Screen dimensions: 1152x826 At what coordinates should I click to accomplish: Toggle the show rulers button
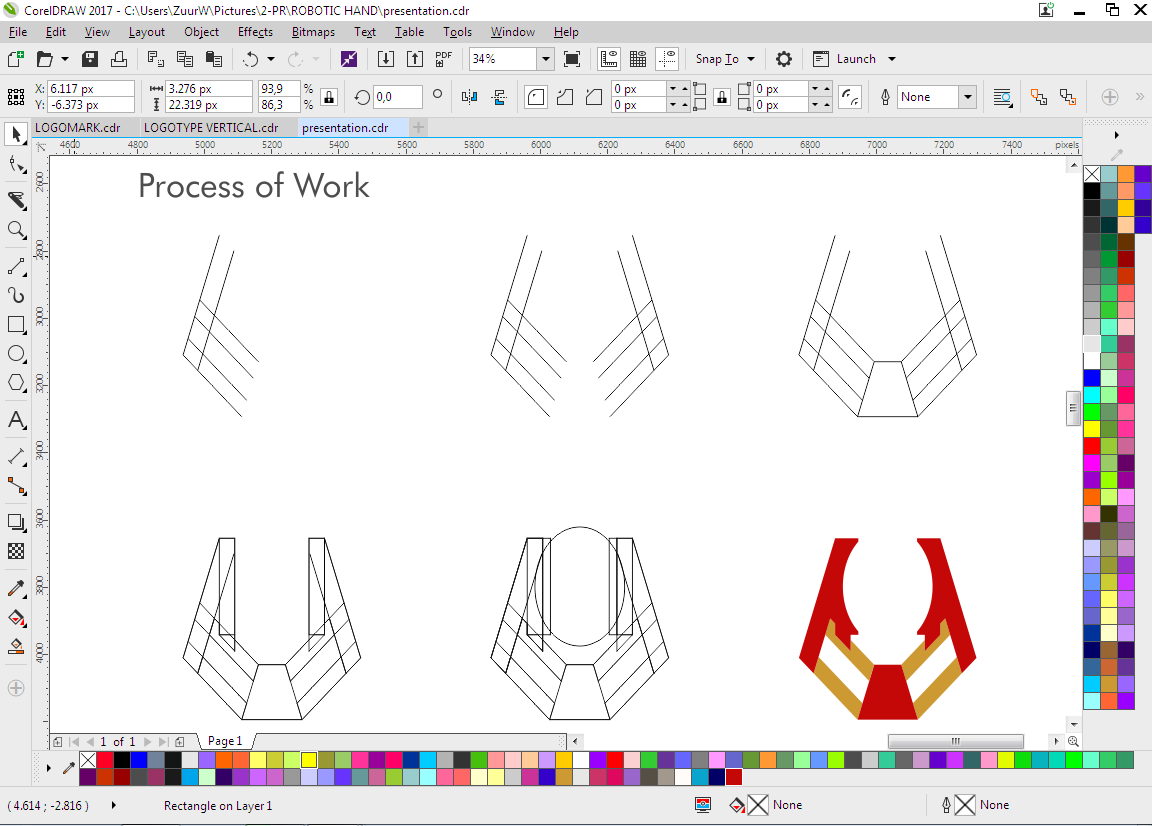click(608, 59)
